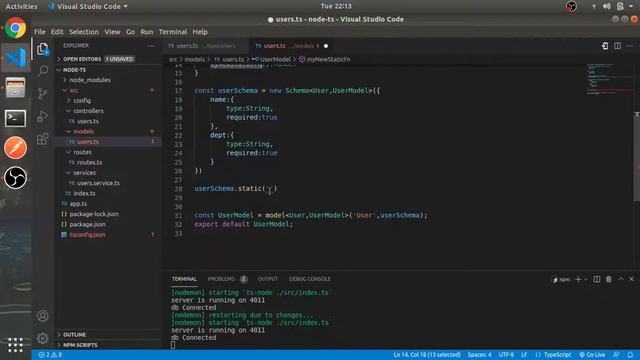Open the Explorer view in activity bar
640x360 pixels.
[x=43, y=49]
